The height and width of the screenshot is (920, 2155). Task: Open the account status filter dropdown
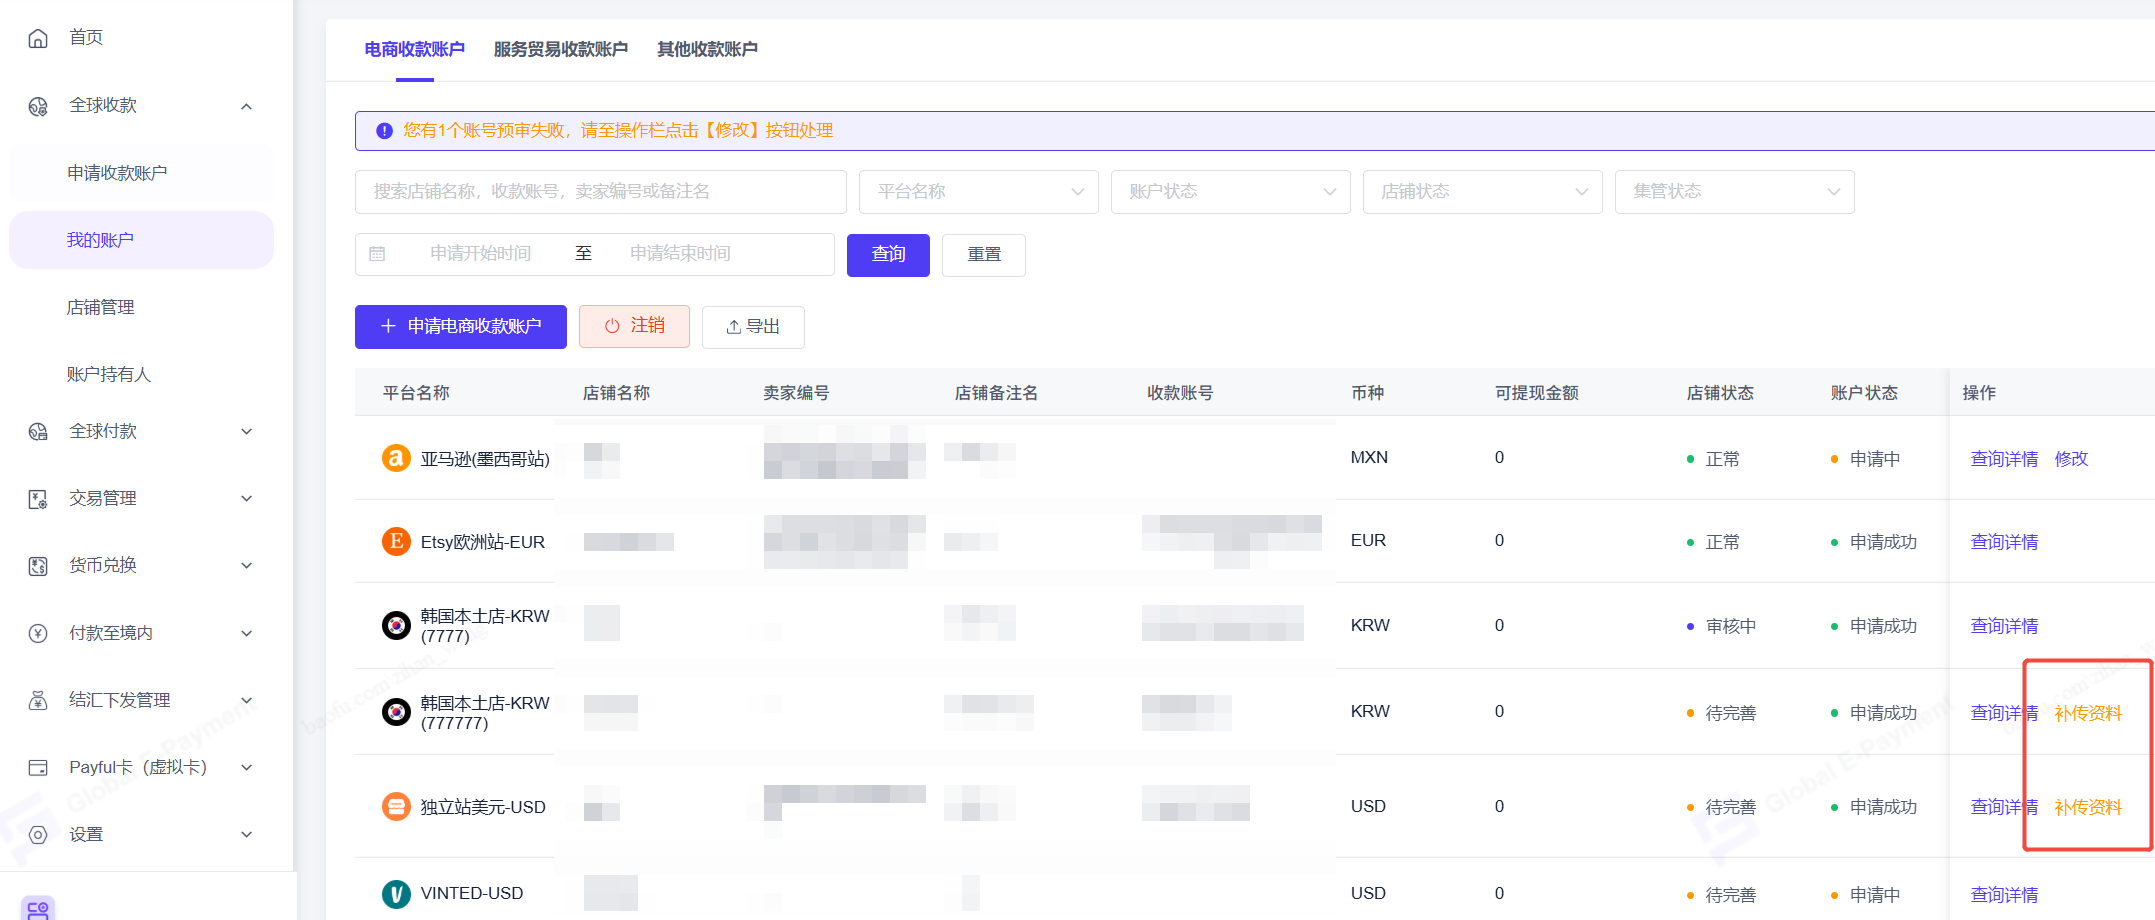coord(1230,191)
